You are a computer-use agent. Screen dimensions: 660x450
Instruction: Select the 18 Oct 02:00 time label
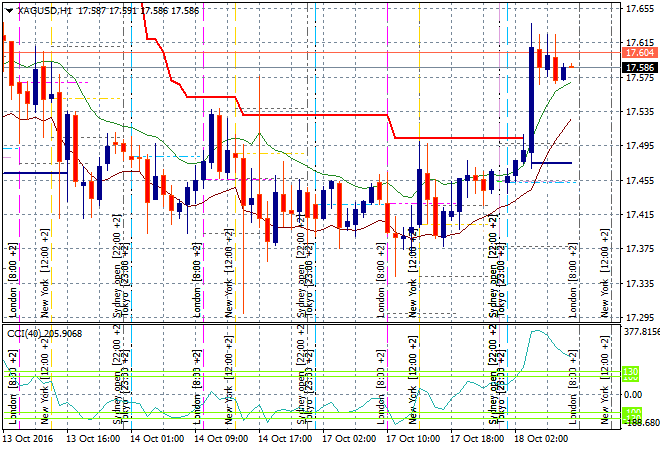pyautogui.click(x=543, y=438)
